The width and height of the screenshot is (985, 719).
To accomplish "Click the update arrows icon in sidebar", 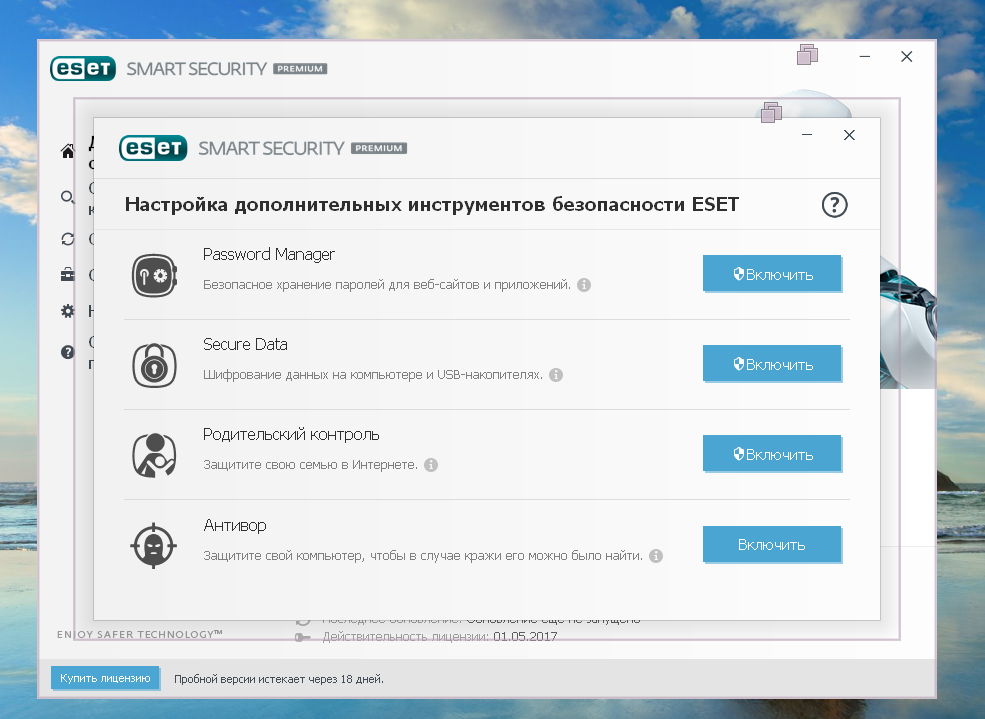I will [x=68, y=239].
